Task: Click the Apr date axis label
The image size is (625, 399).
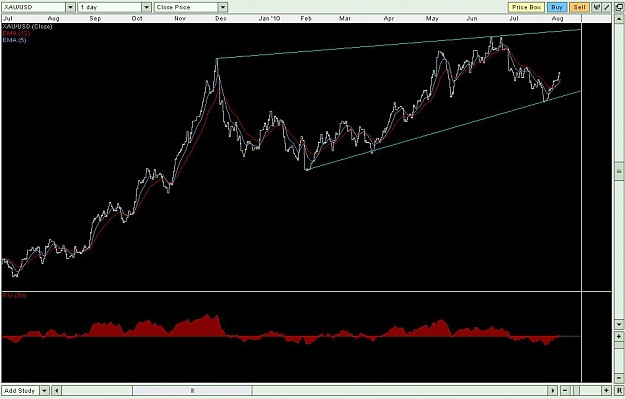Action: coord(389,18)
